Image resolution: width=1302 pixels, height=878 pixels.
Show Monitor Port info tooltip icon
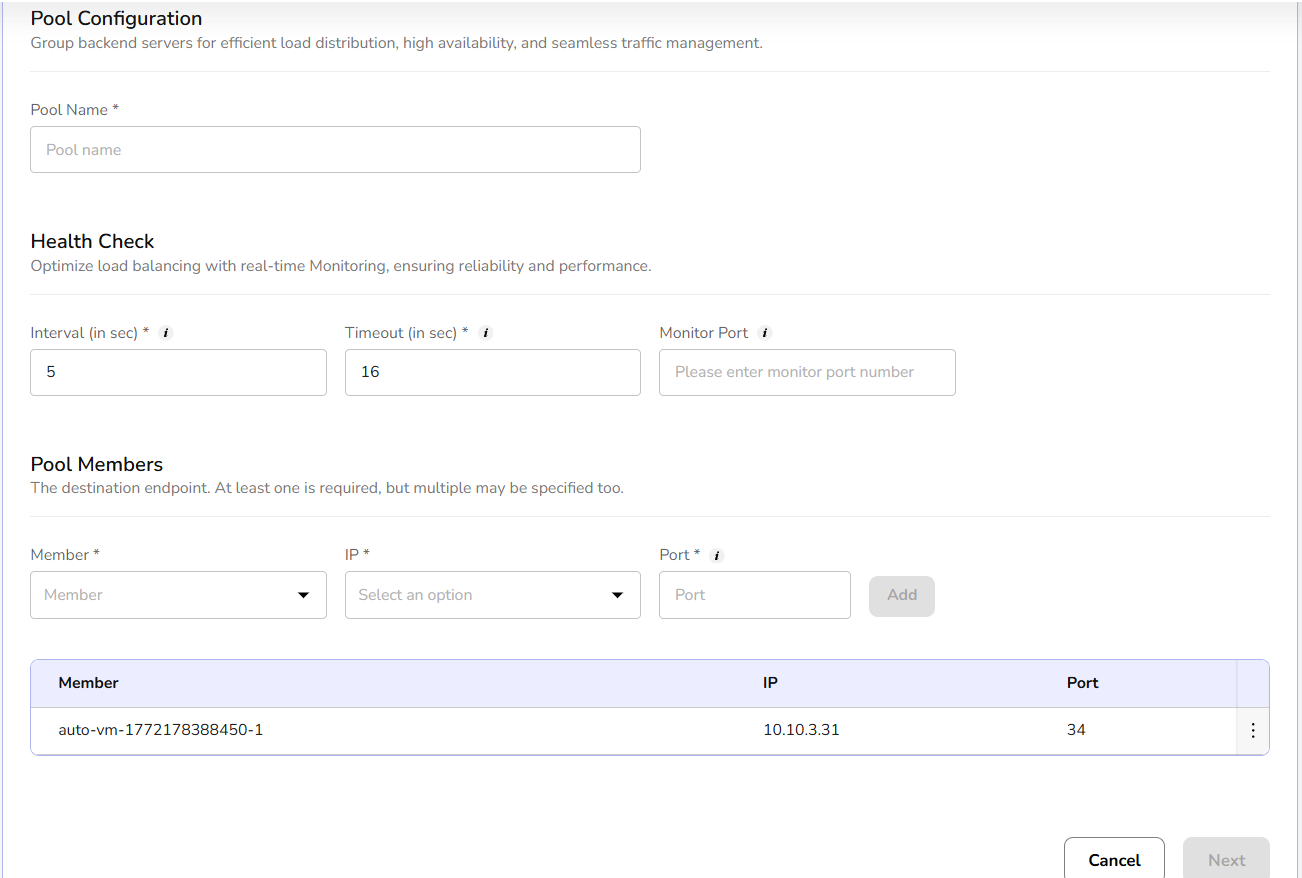point(765,333)
